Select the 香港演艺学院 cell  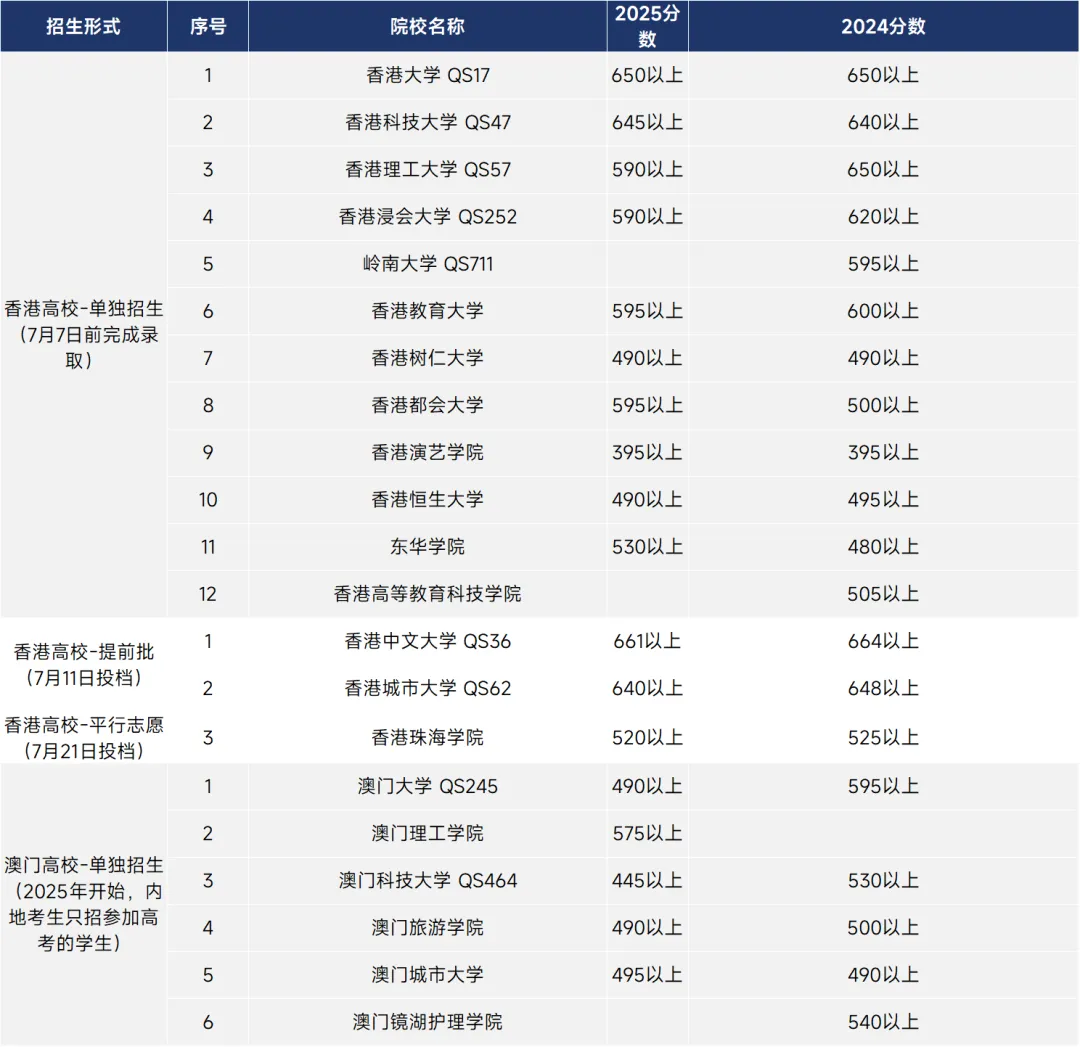[428, 453]
